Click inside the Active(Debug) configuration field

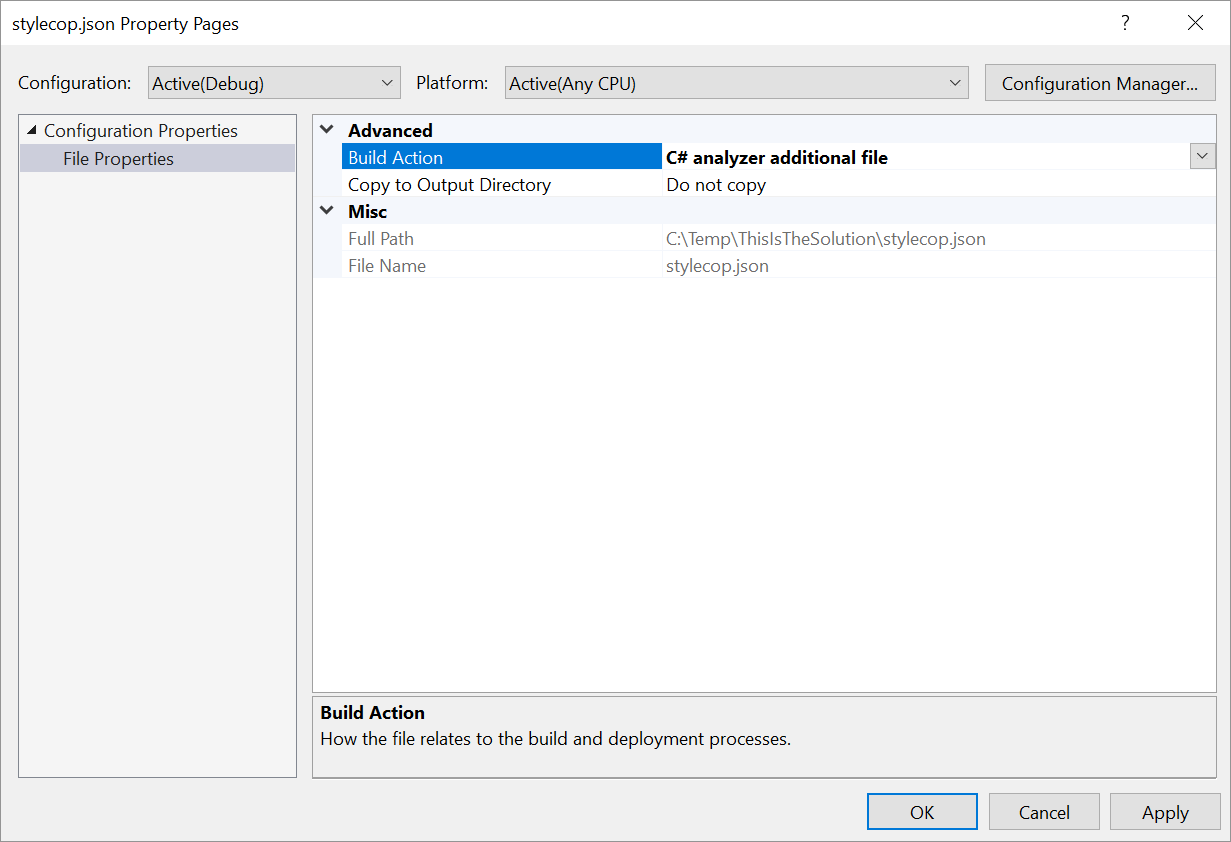pos(260,83)
